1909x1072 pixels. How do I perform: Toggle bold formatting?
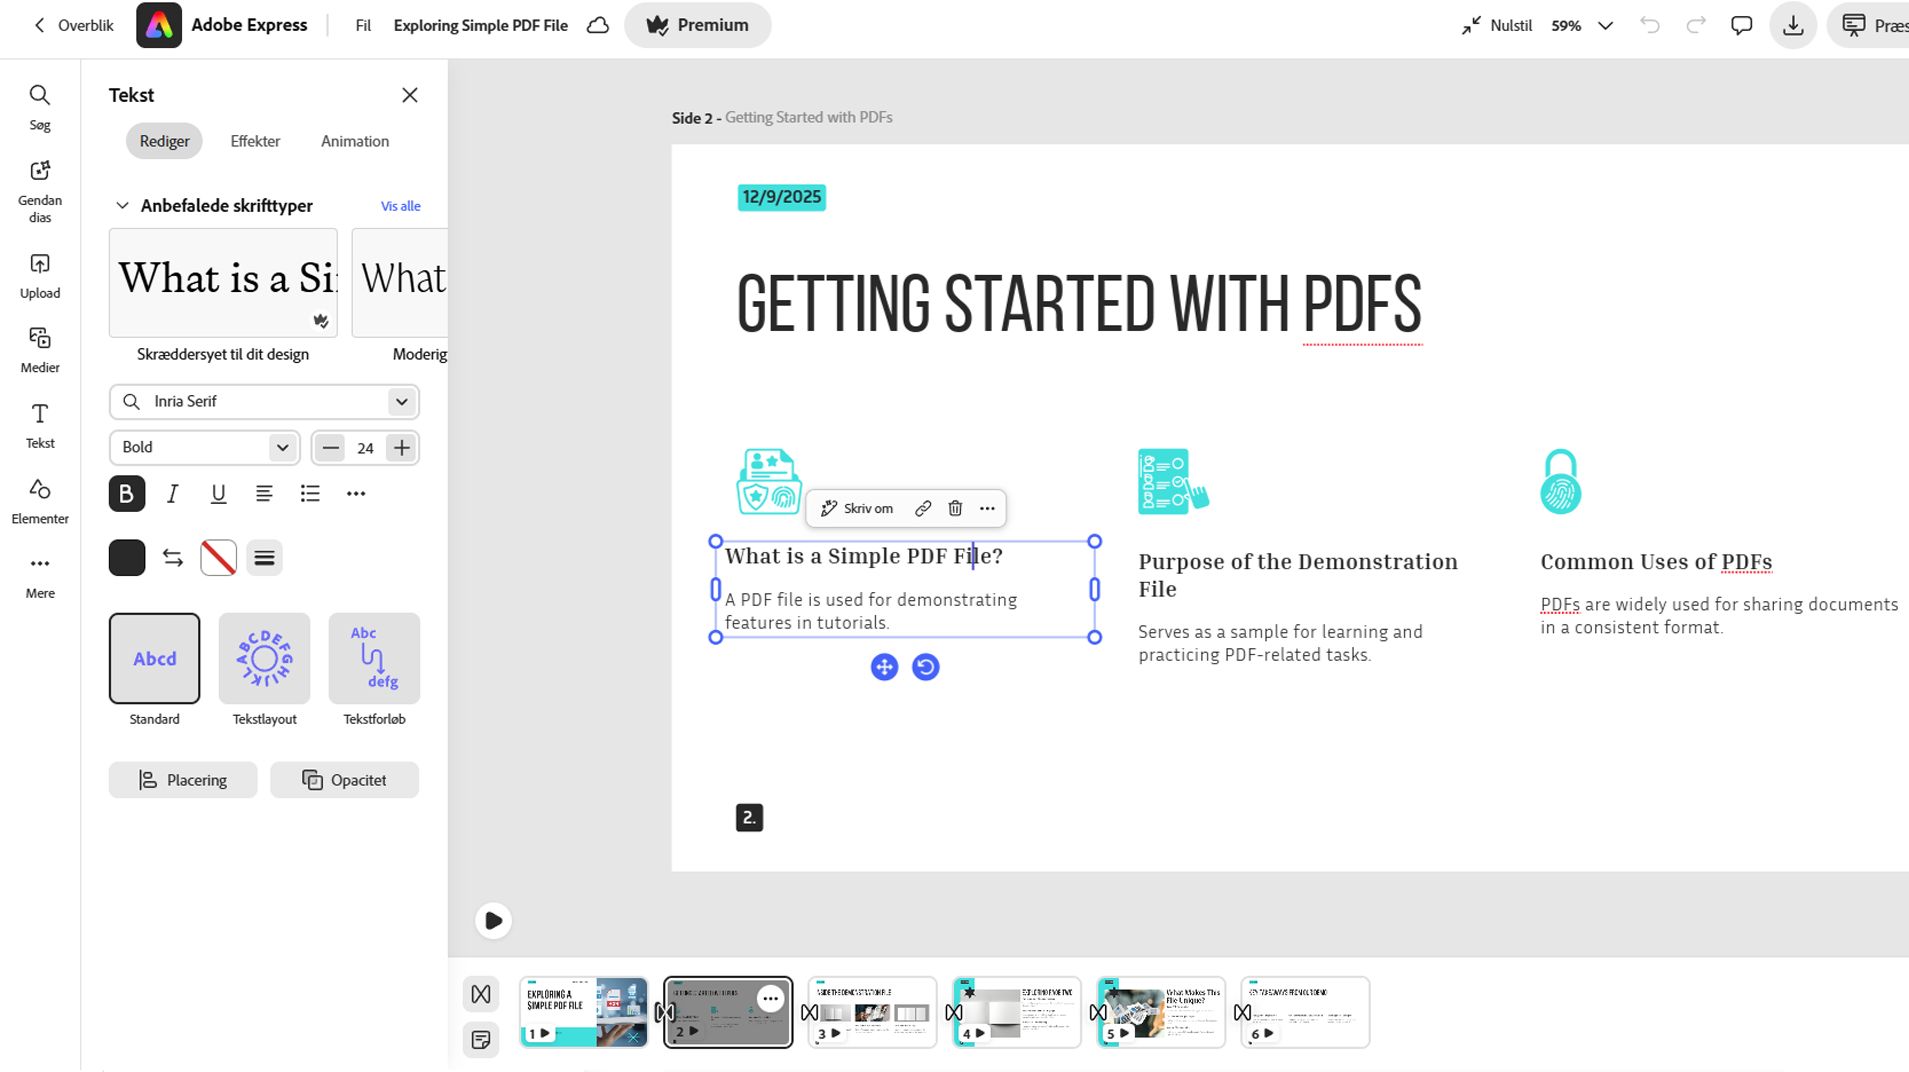coord(127,493)
